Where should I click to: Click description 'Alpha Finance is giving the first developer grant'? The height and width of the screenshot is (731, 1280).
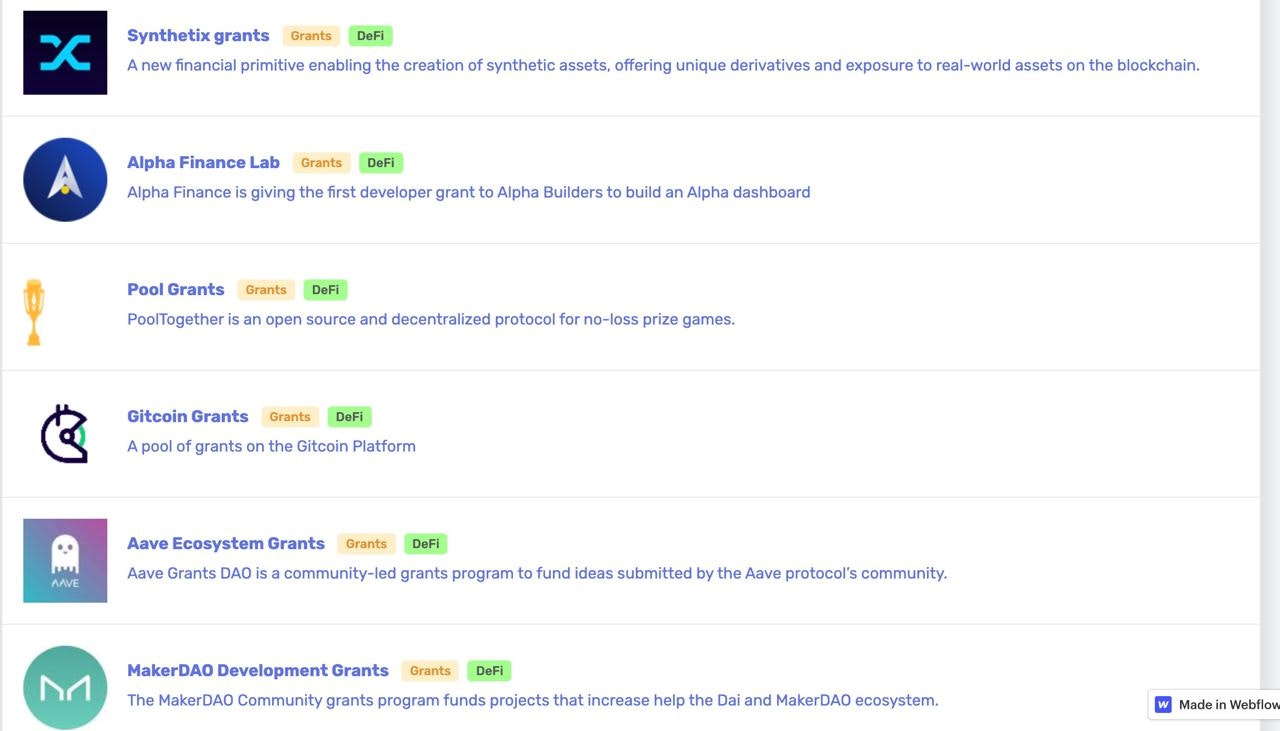(468, 192)
